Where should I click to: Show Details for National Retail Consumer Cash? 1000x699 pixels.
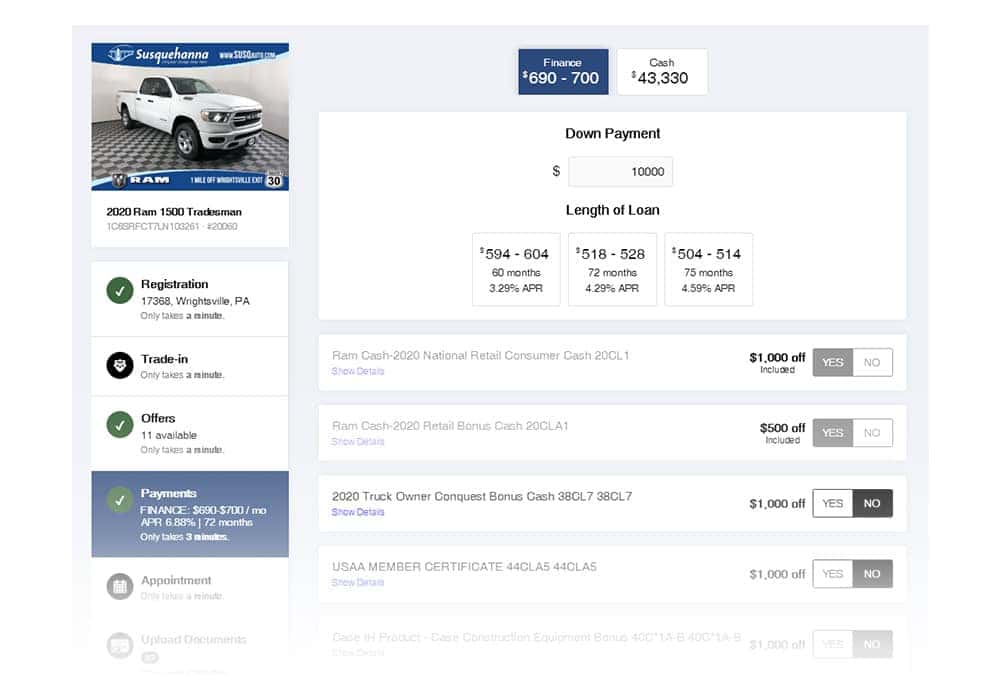(x=358, y=371)
